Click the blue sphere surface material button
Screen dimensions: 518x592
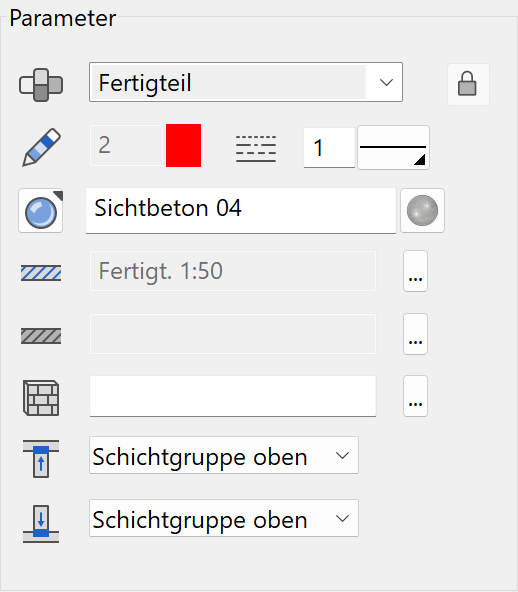41,211
